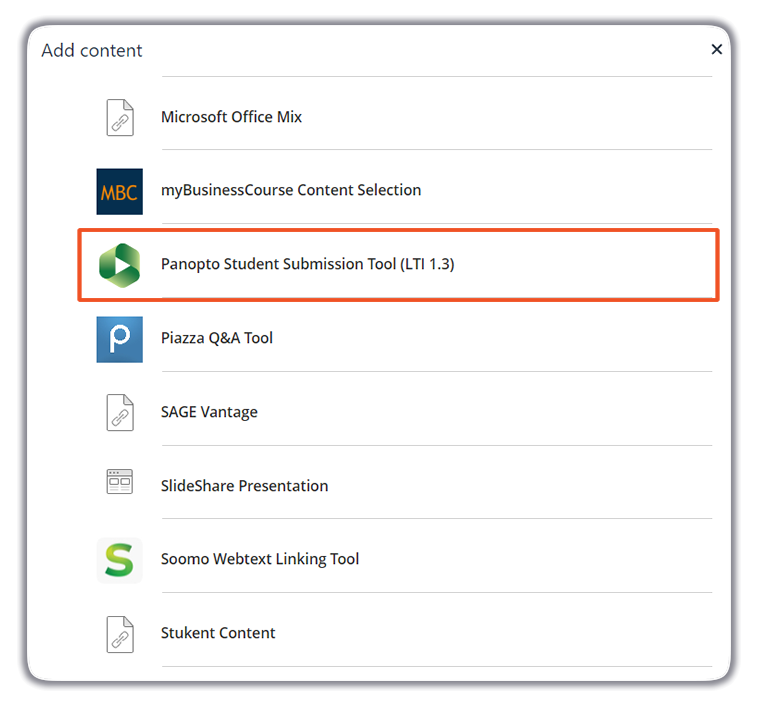This screenshot has width=757, height=705.
Task: Close the Add content dialog
Action: [716, 49]
